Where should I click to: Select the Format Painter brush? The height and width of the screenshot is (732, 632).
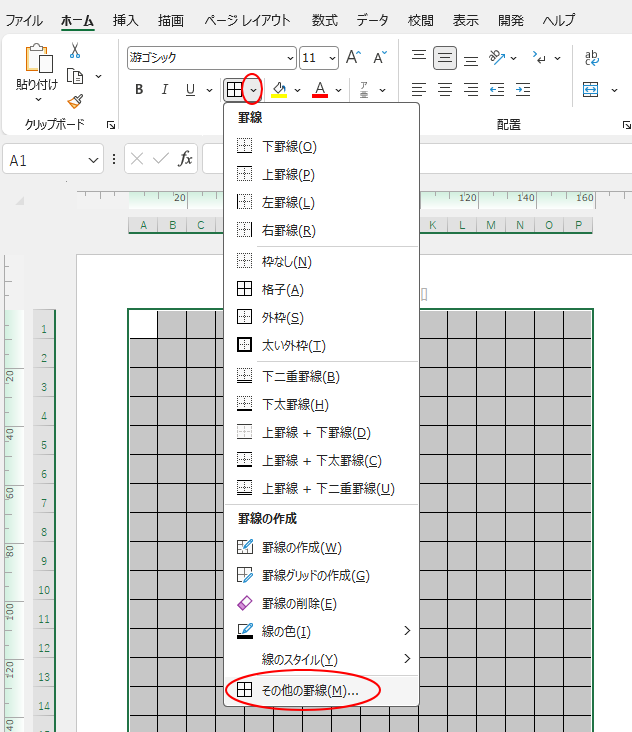75,101
